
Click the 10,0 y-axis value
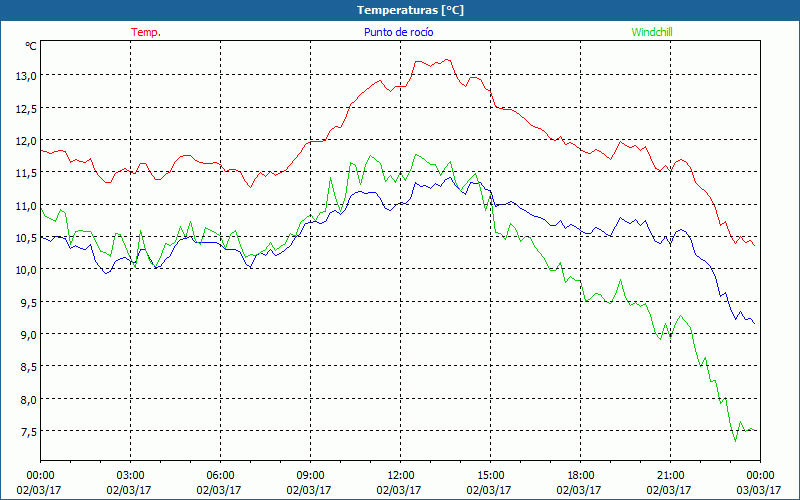click(x=26, y=270)
